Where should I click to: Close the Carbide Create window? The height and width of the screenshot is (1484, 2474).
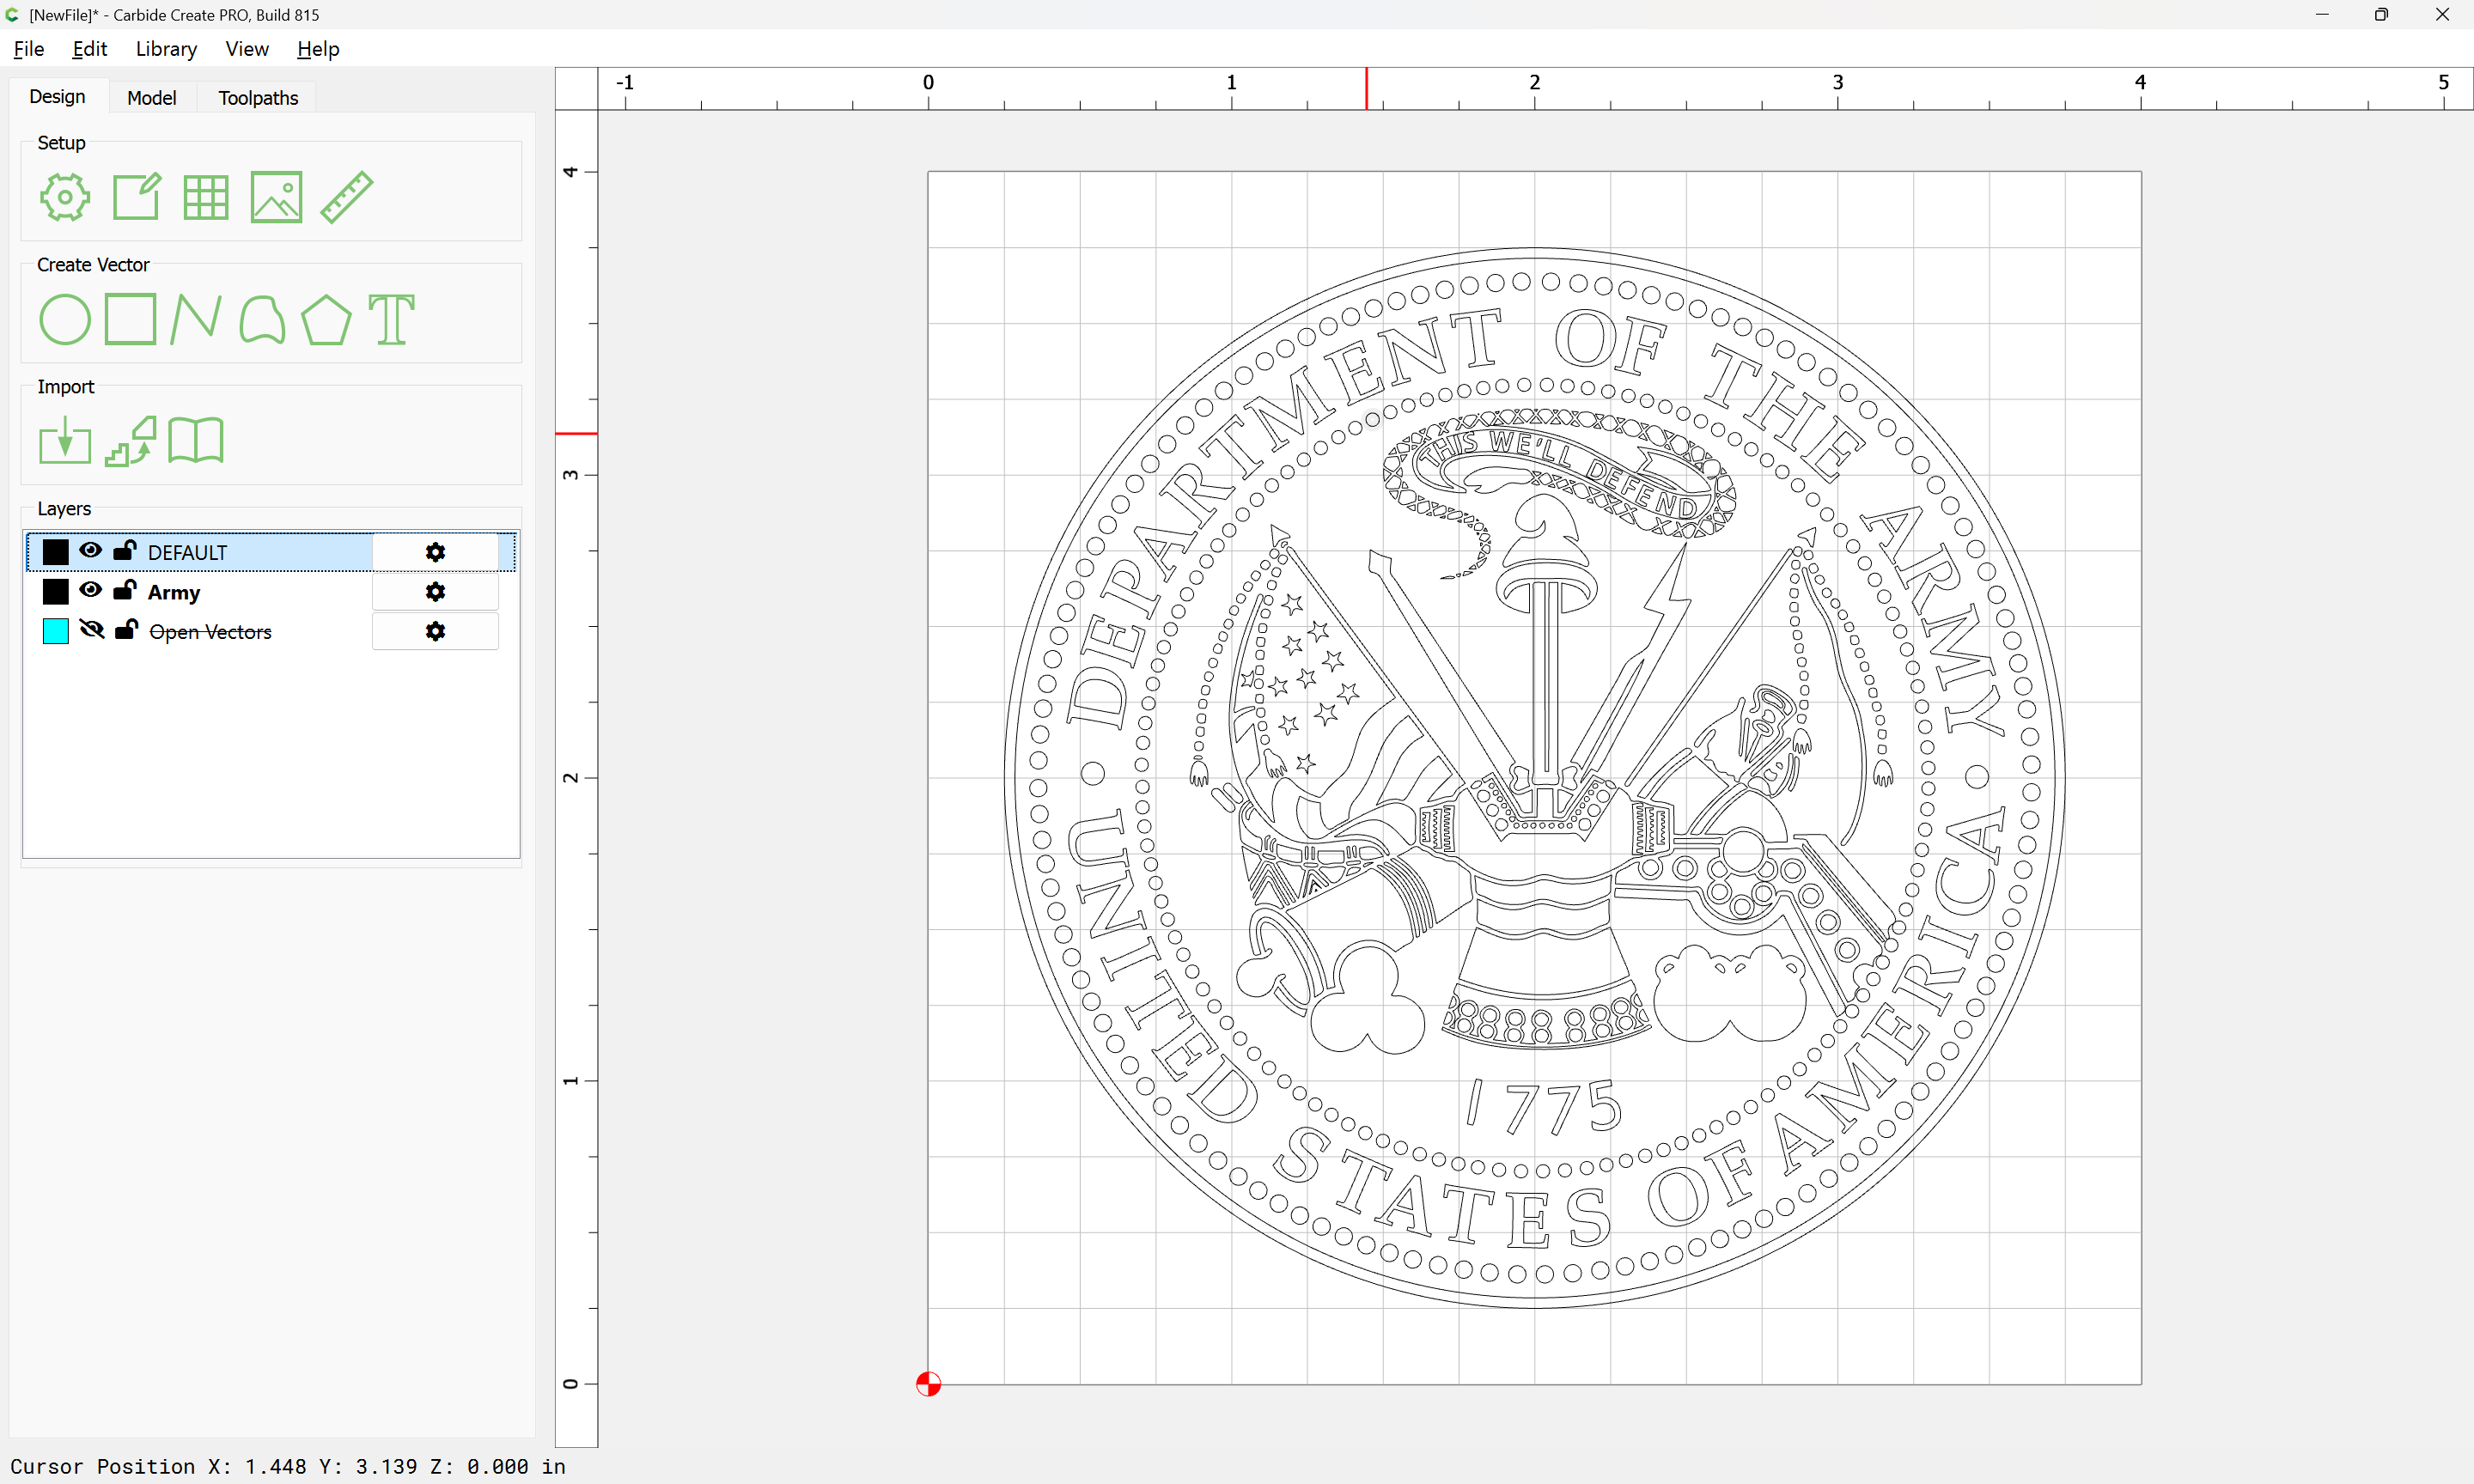(x=2442, y=15)
